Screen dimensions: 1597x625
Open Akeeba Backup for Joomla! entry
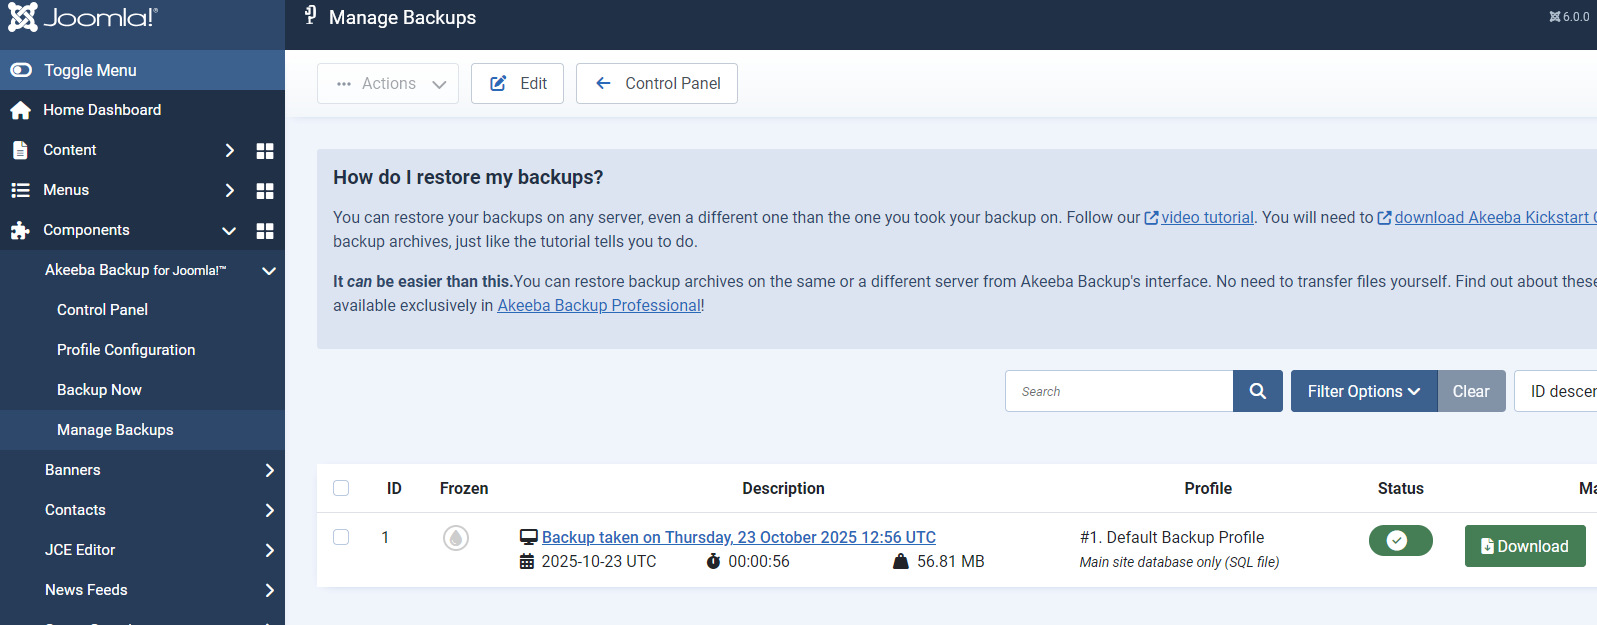click(136, 270)
